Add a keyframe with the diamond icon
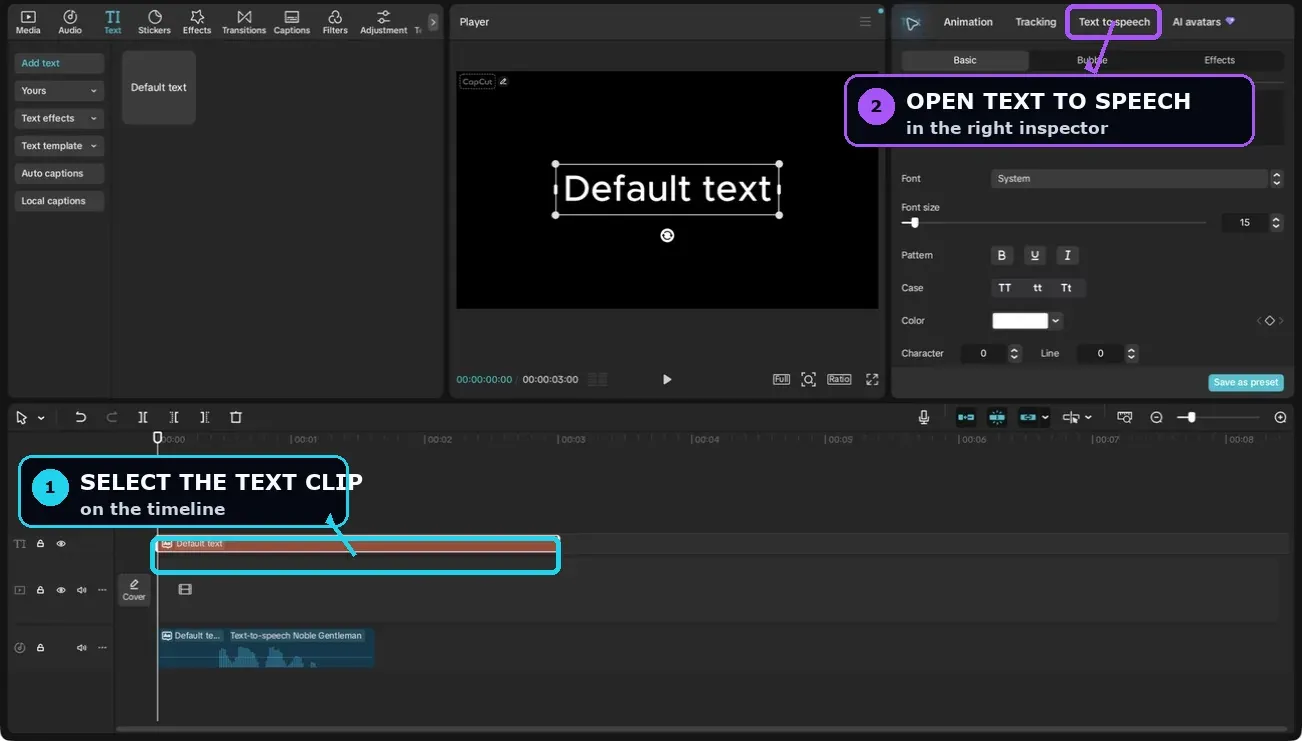The height and width of the screenshot is (741, 1302). coord(1269,321)
